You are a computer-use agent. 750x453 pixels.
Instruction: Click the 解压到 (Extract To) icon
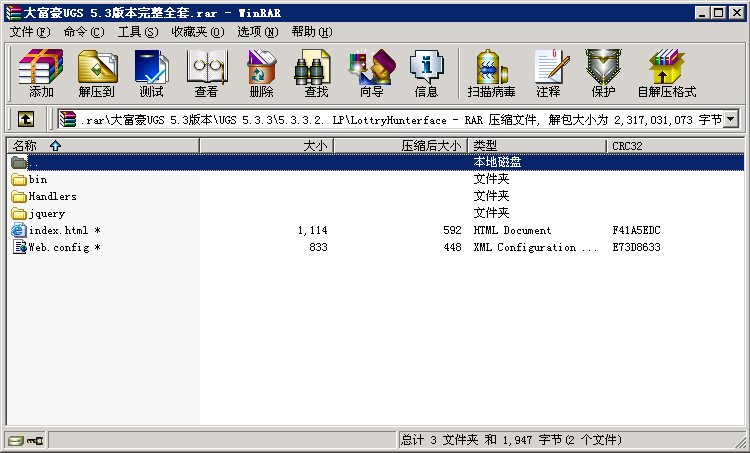(96, 73)
